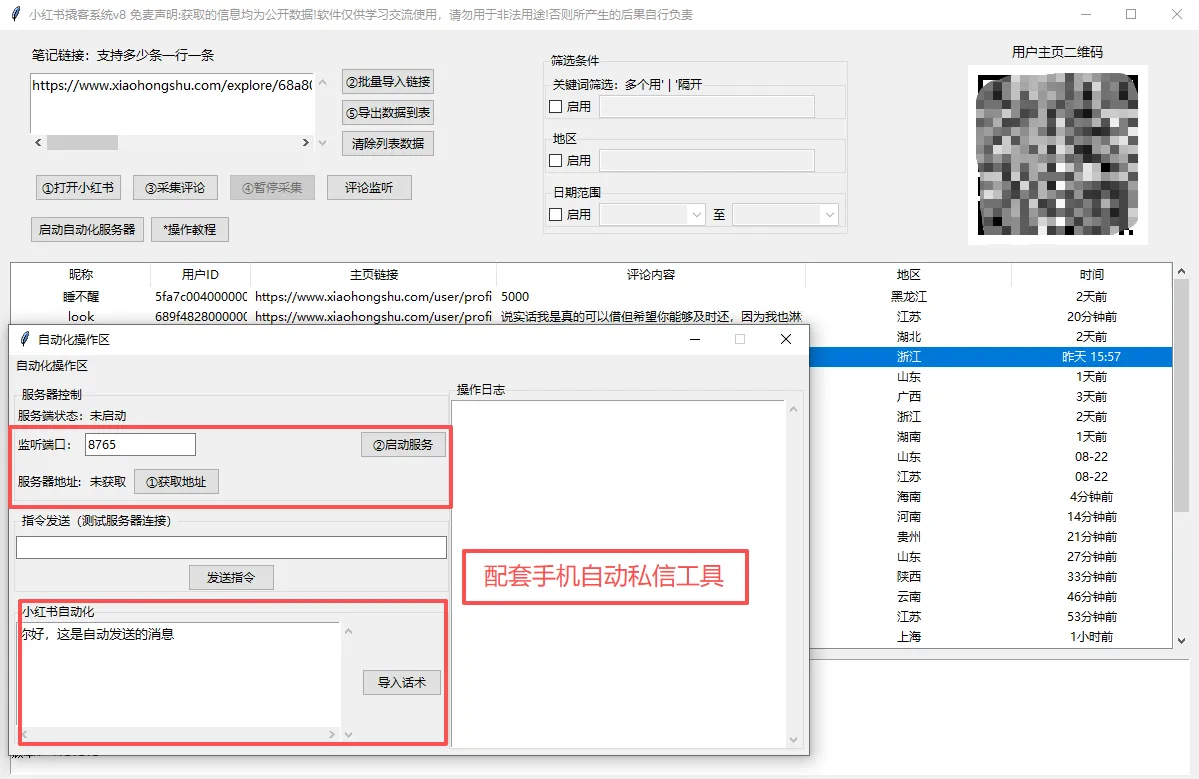Click the feather icon of 自动化操作区 window
The width and height of the screenshot is (1199, 779).
click(x=25, y=339)
